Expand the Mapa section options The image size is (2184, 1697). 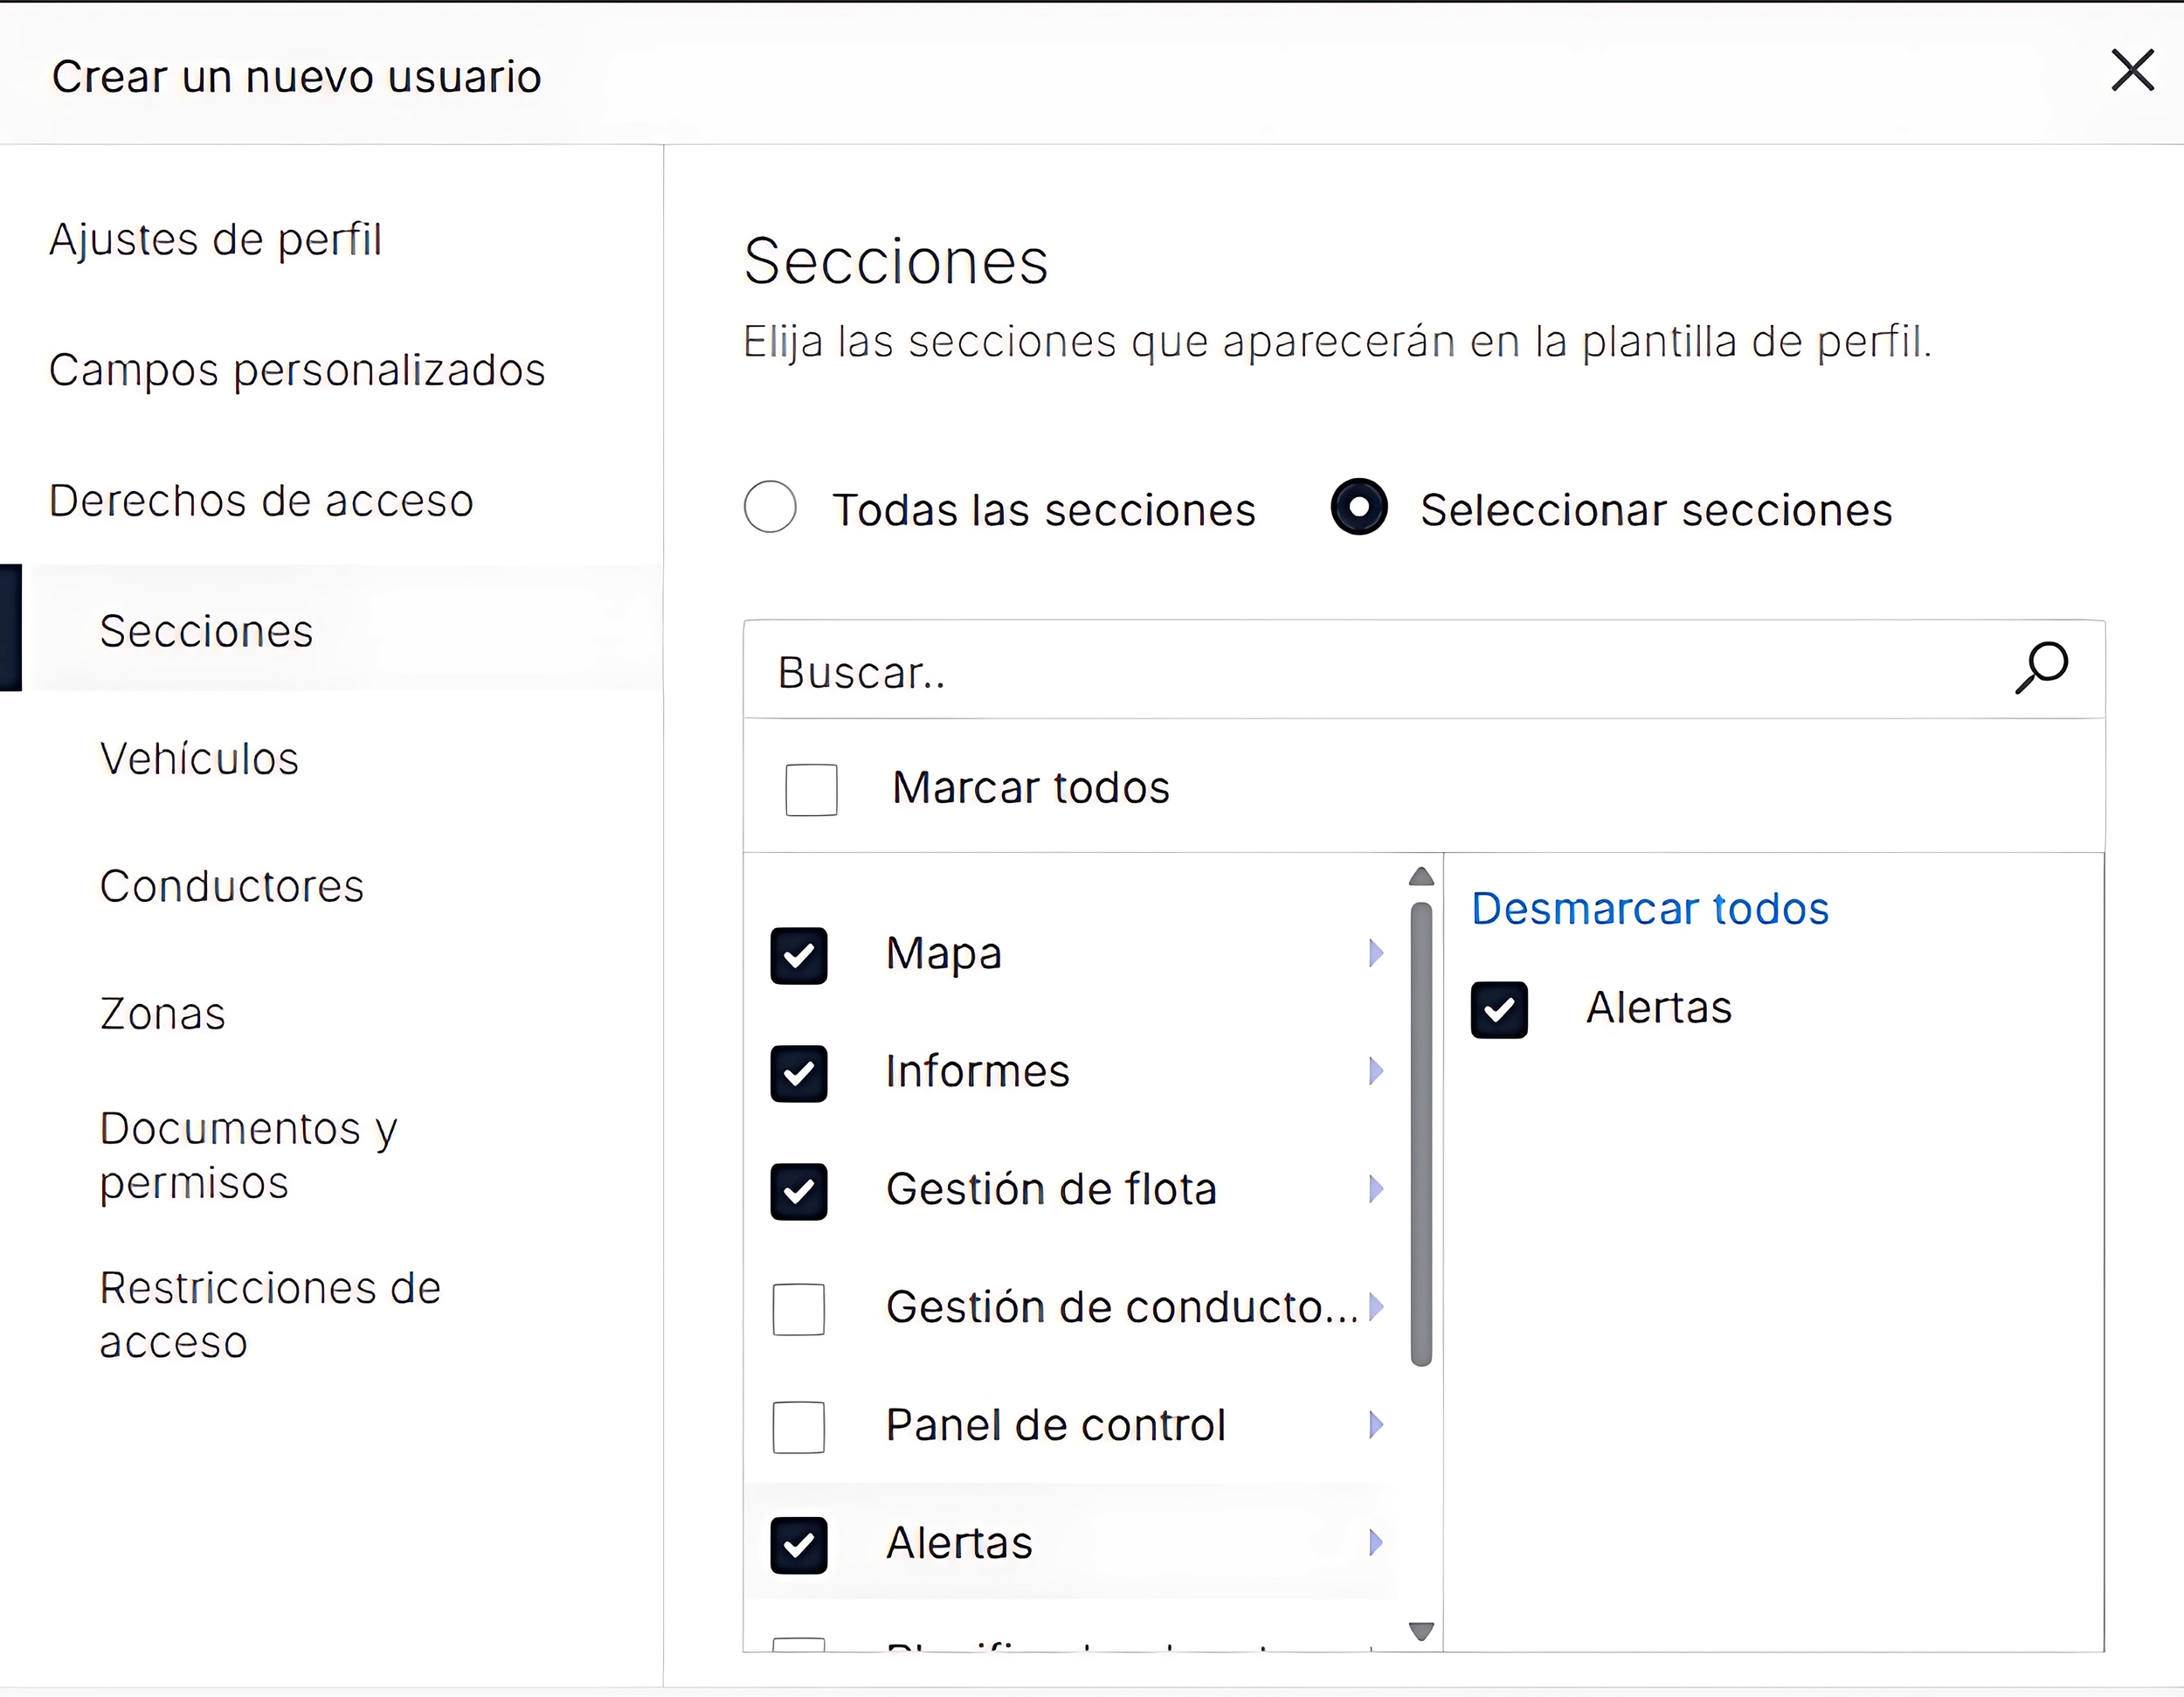point(1376,954)
